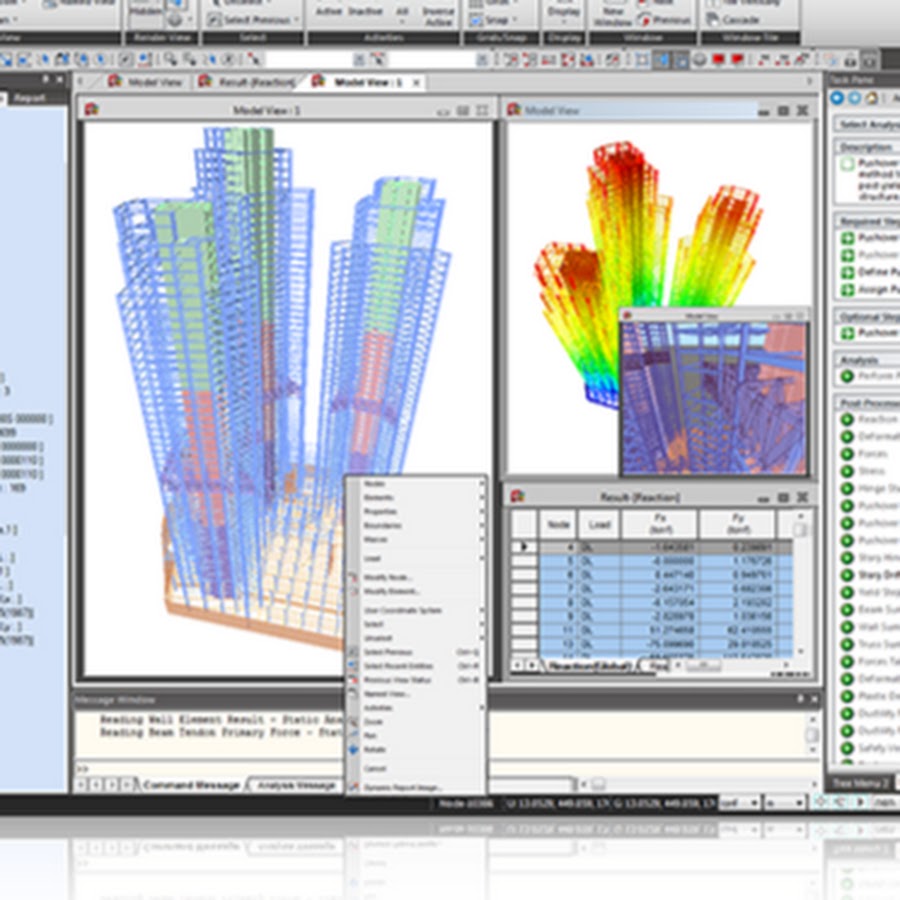This screenshot has width=900, height=900.
Task: Click the Stress result icon in task pane
Action: pos(847,471)
